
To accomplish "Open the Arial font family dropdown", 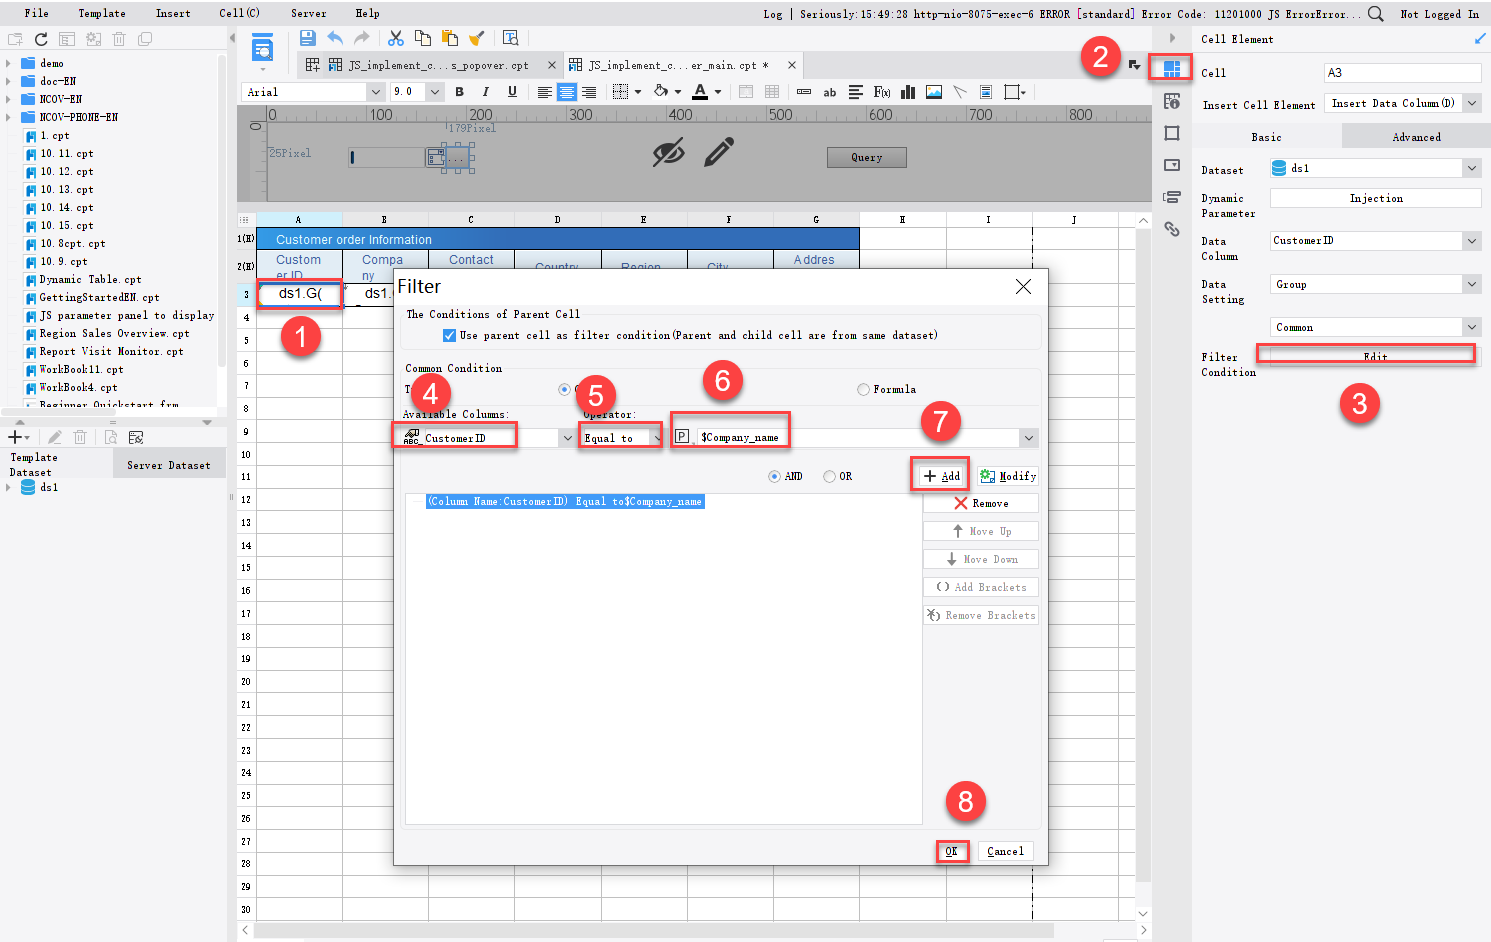I will click(x=376, y=92).
